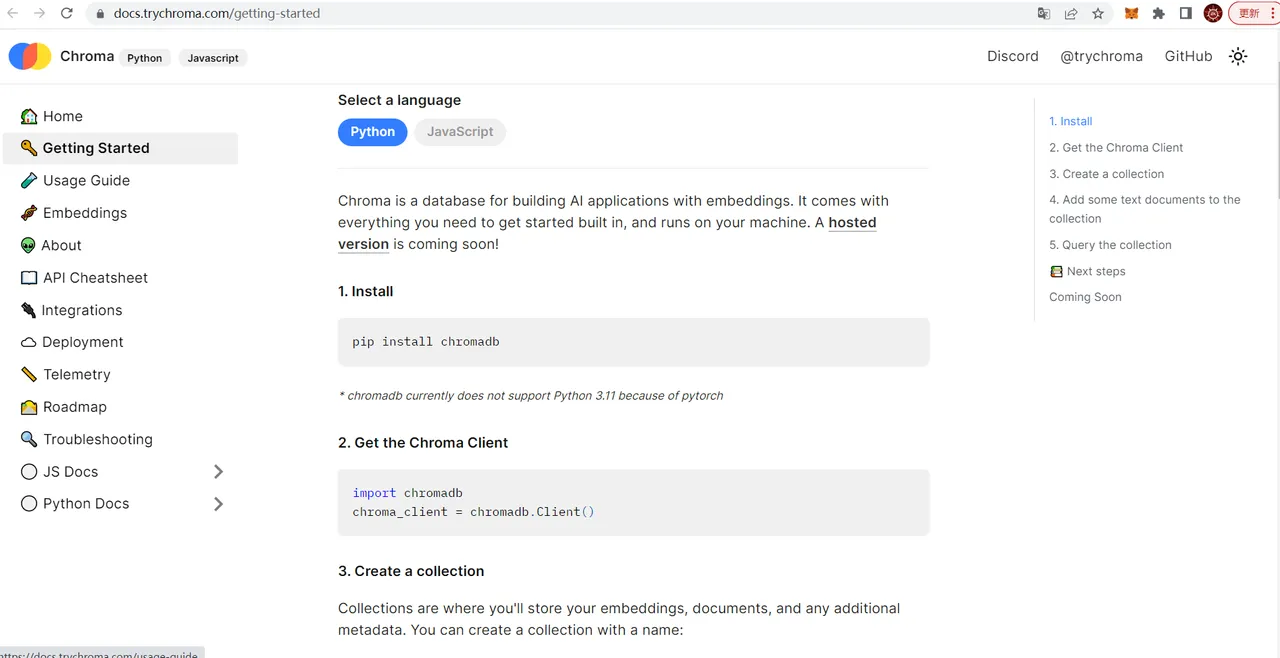Click the translate page icon in address bar

click(1044, 13)
